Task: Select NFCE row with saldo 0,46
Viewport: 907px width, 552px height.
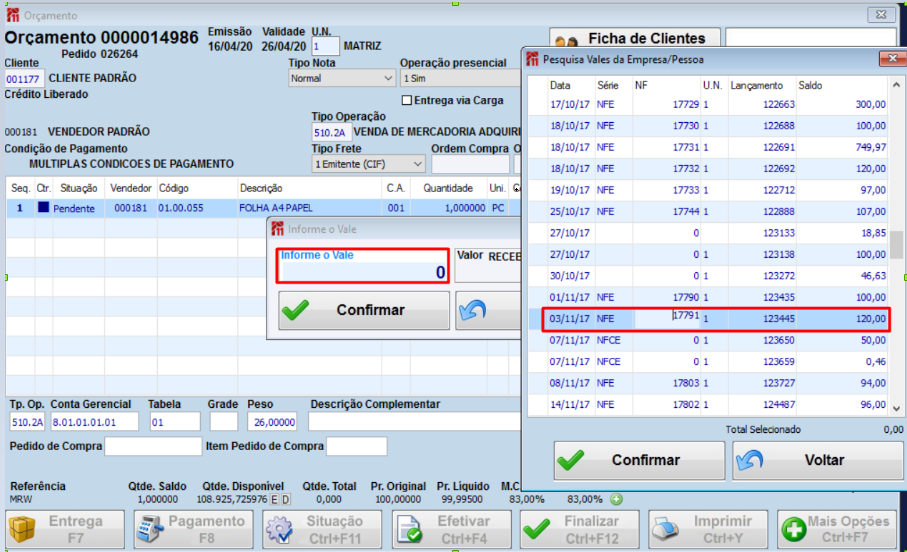Action: 709,362
